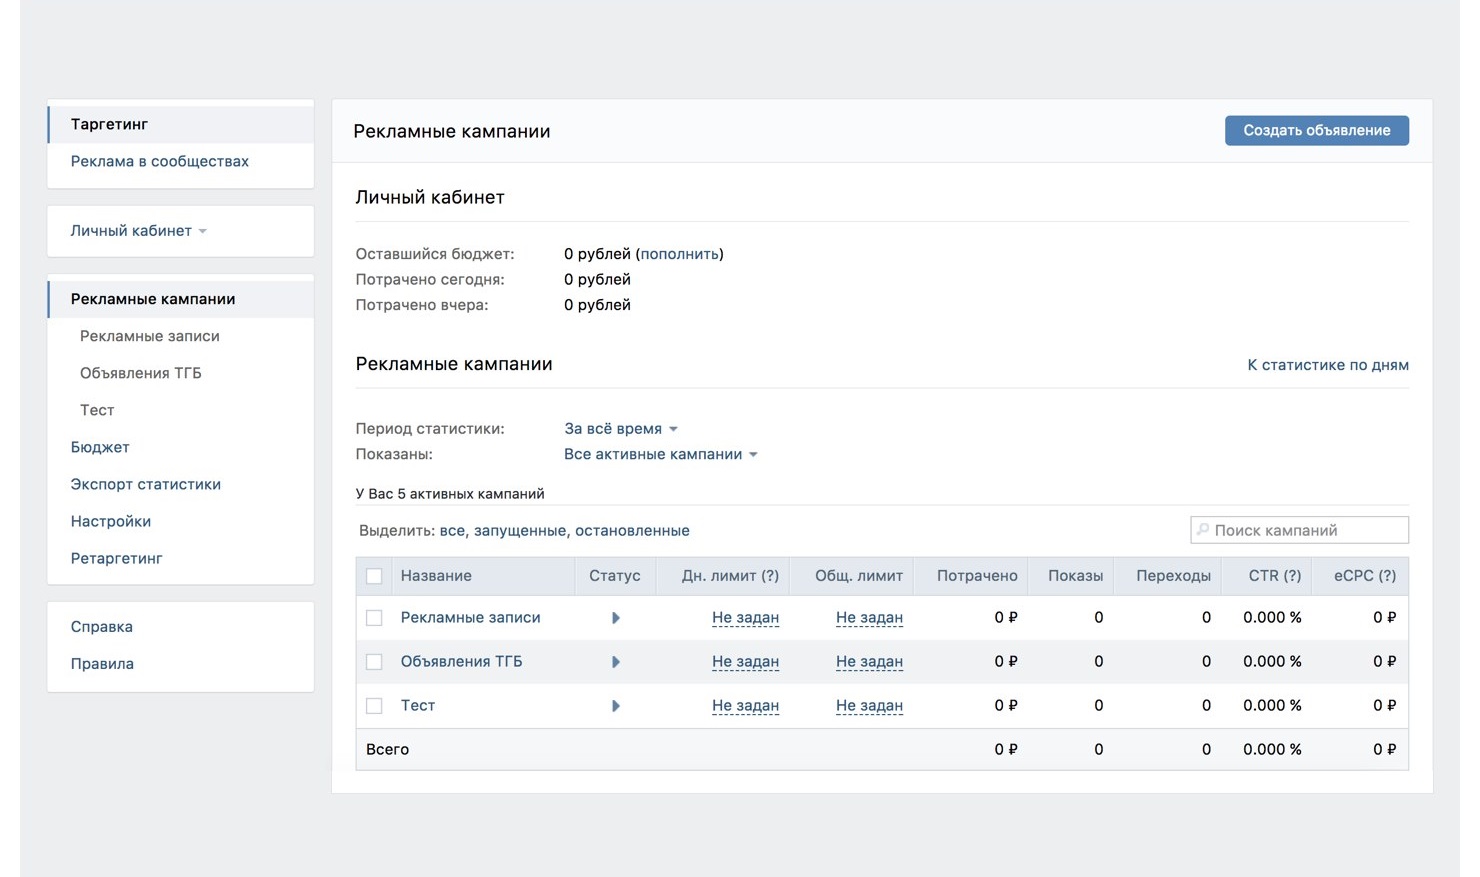1480x877 pixels.
Task: Check the Тест campaign row checkbox
Action: [374, 706]
